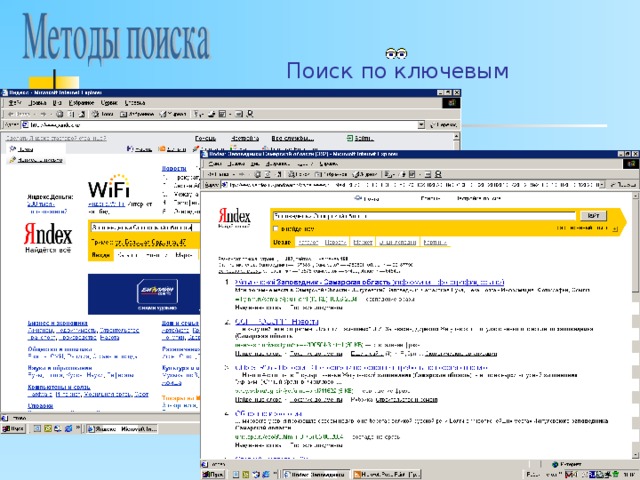
Task: Select the News tab above the search results
Action: tap(335, 241)
